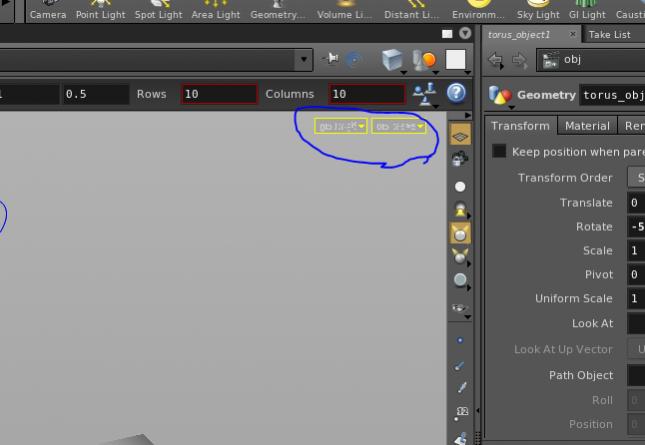This screenshot has height=445, width=645.
Task: Click the white square icon in viewer toolbar
Action: click(x=455, y=60)
